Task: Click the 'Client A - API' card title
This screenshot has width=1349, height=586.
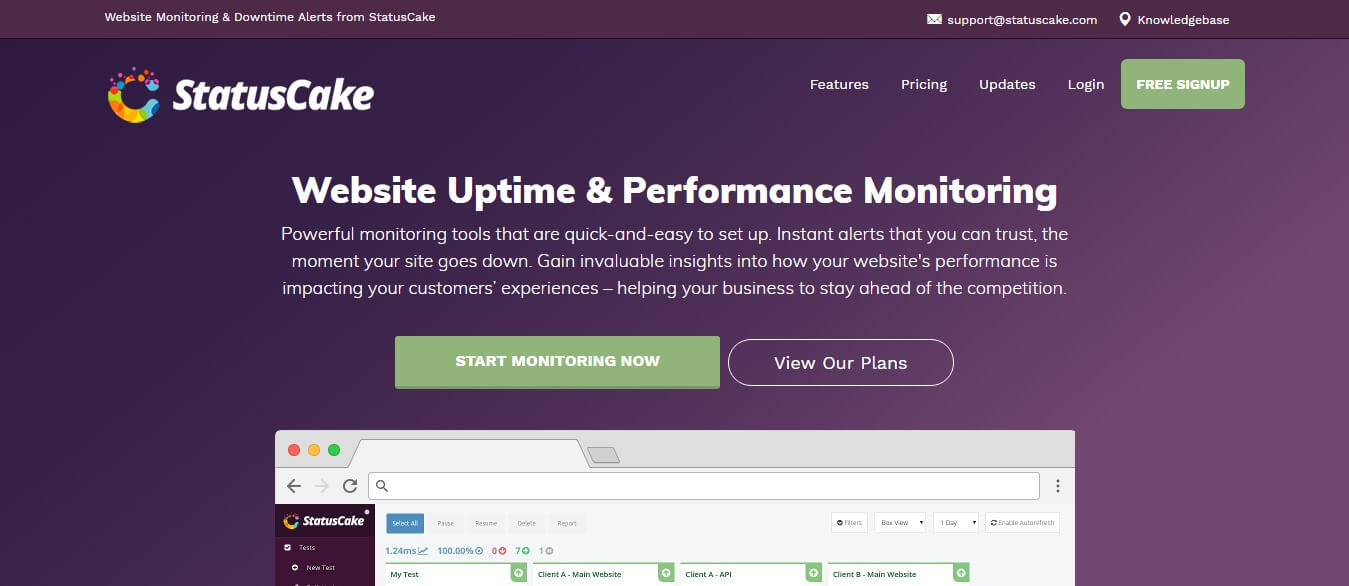Action: tap(708, 574)
